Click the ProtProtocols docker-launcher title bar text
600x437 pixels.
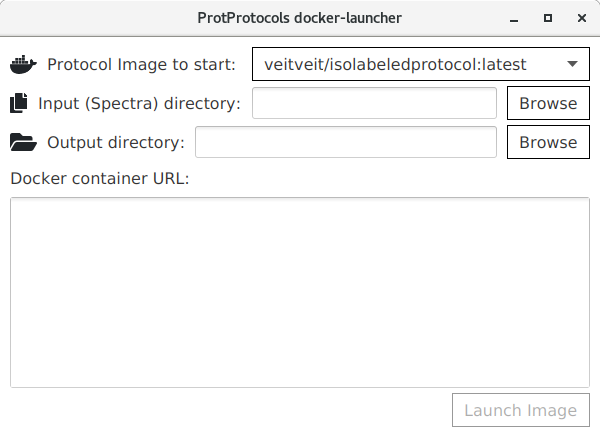click(x=300, y=18)
